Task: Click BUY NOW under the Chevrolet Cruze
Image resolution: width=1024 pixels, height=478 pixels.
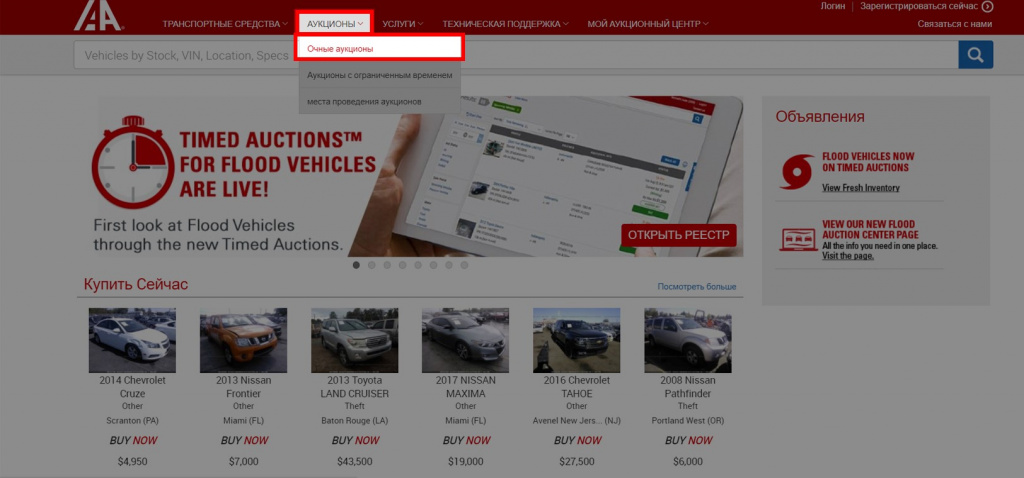Action: tap(133, 441)
